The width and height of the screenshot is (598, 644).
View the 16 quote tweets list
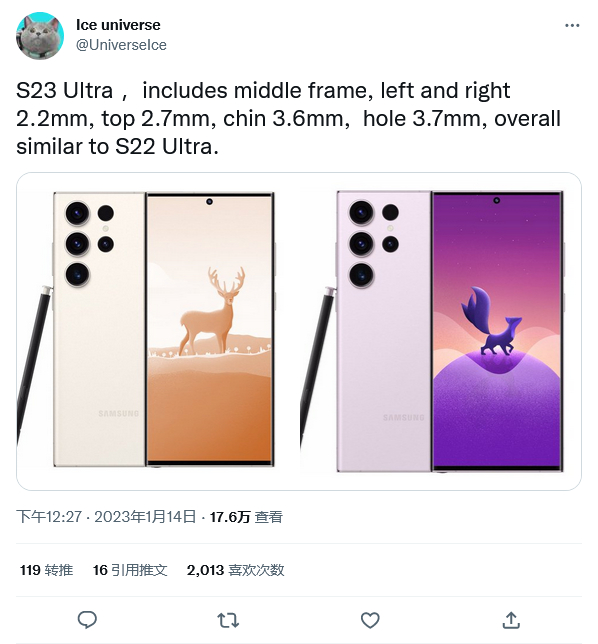coord(130,570)
